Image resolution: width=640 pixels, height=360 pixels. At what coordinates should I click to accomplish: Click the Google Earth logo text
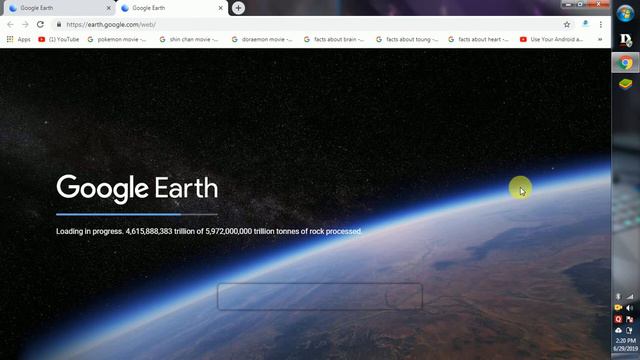(137, 189)
